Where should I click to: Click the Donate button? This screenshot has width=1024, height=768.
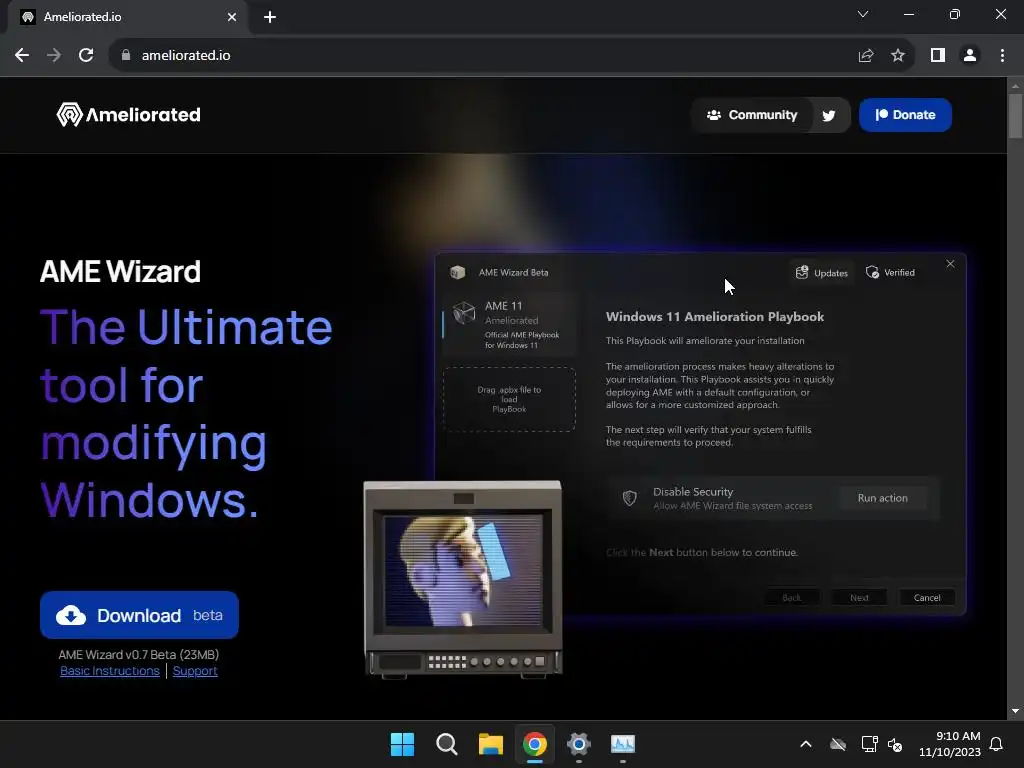click(x=905, y=115)
